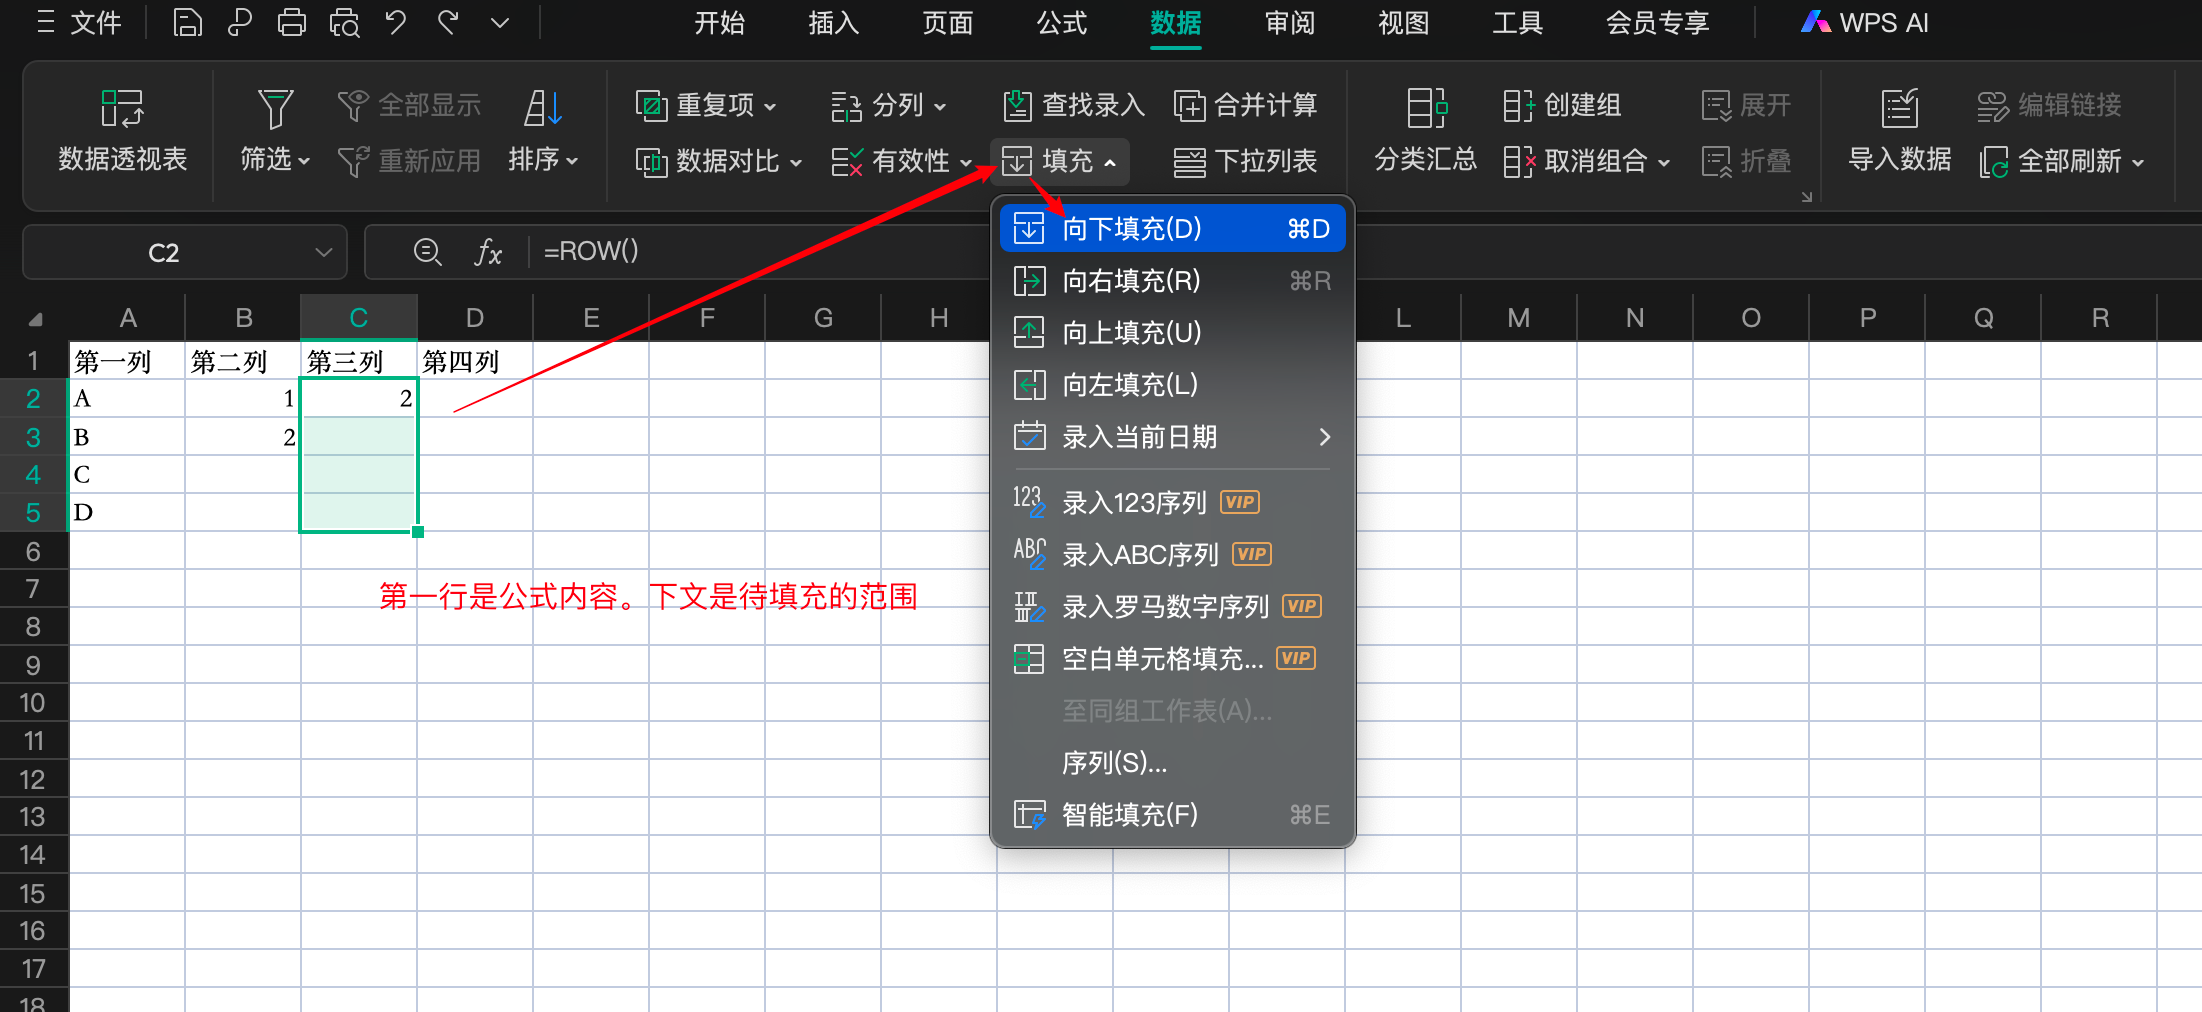The image size is (2202, 1012).
Task: Click the 导入数据 import data icon
Action: coord(1899,130)
